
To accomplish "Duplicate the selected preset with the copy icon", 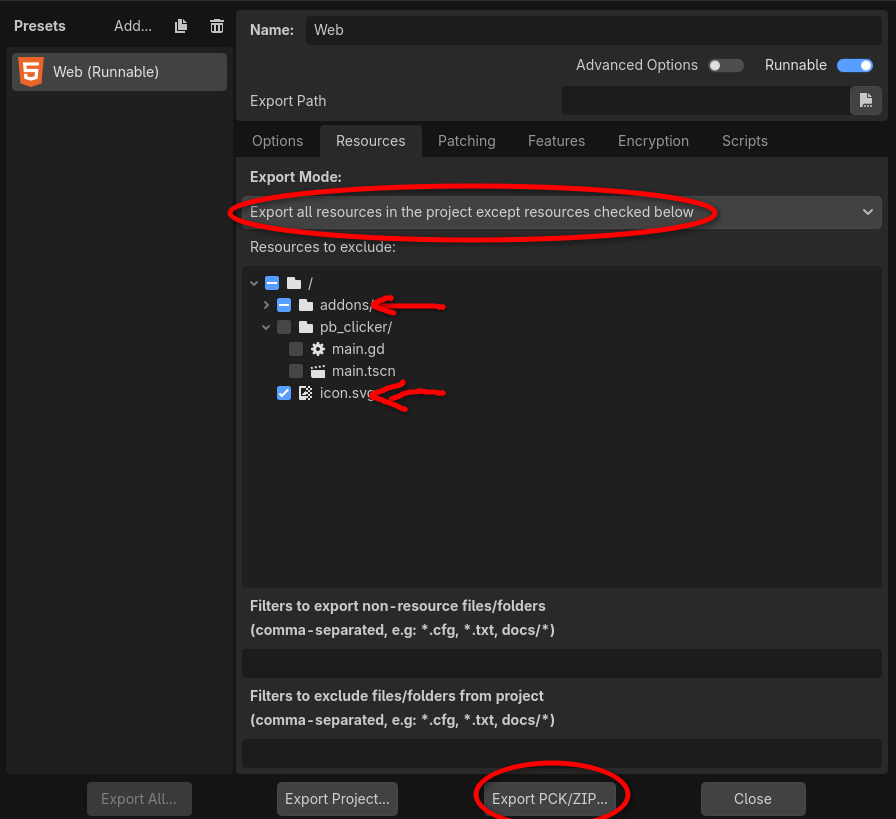I will (x=181, y=26).
